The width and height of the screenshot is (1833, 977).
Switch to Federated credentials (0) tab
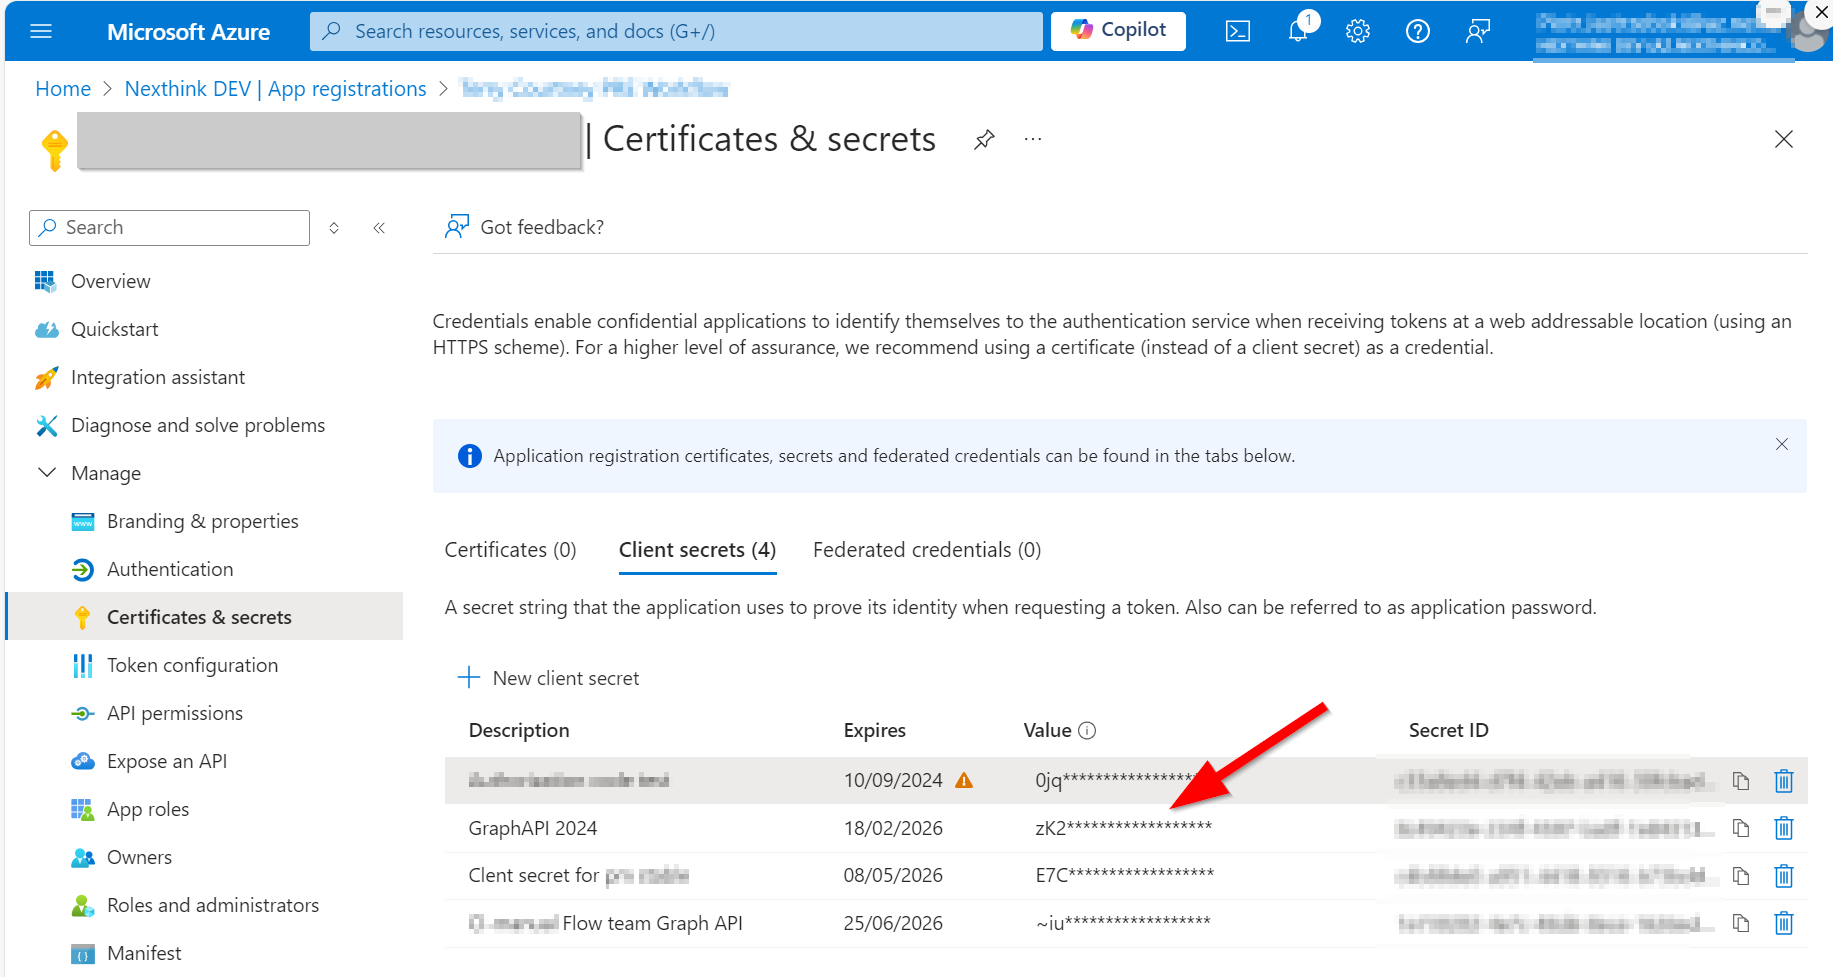(x=926, y=550)
